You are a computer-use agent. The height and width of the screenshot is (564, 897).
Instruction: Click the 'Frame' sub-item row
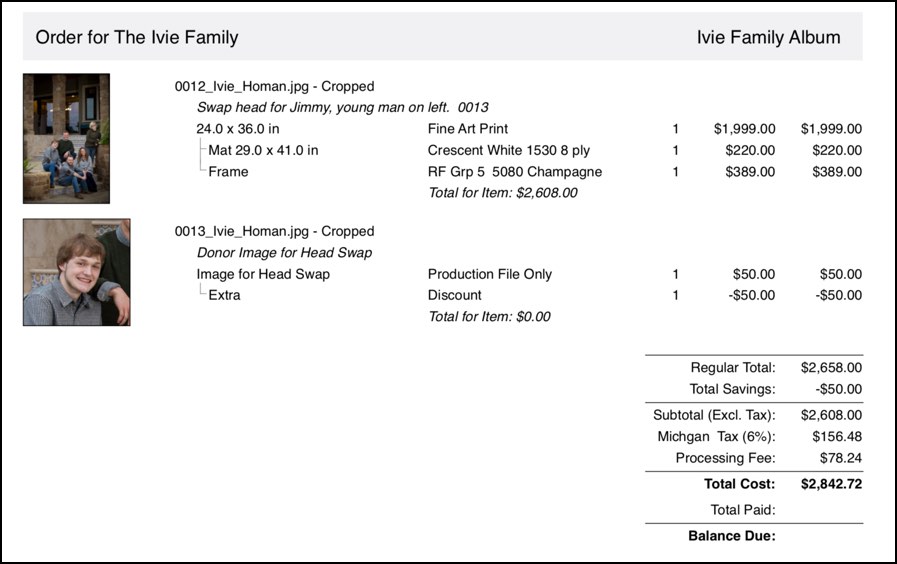pyautogui.click(x=228, y=172)
